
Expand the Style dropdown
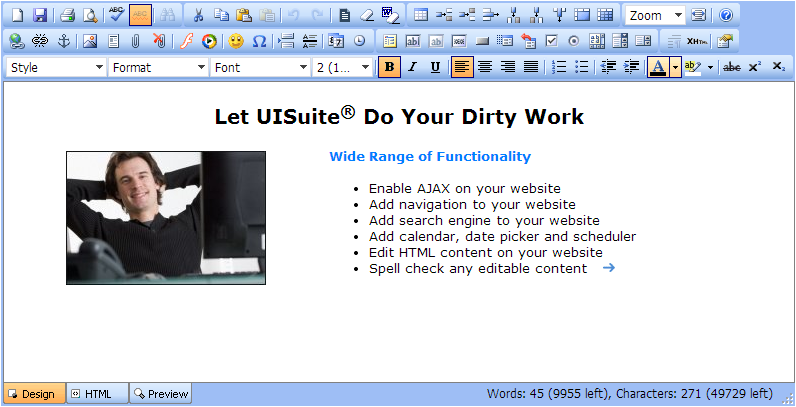pyautogui.click(x=57, y=67)
